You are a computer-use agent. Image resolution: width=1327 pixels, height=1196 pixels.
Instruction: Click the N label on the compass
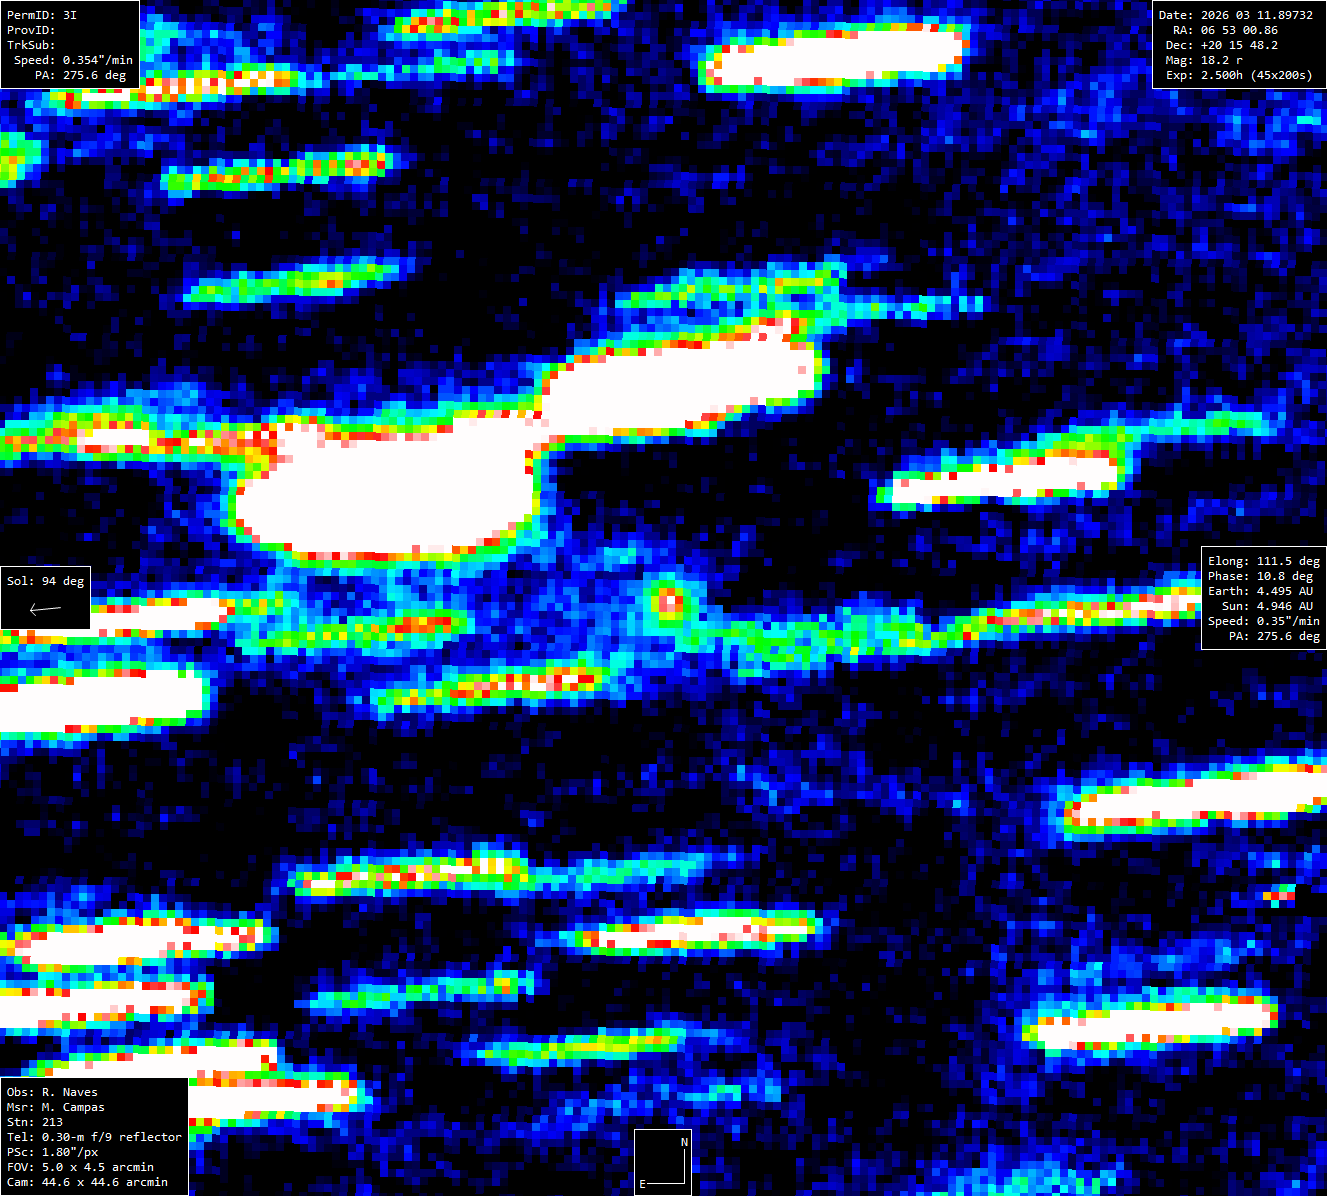click(684, 1142)
